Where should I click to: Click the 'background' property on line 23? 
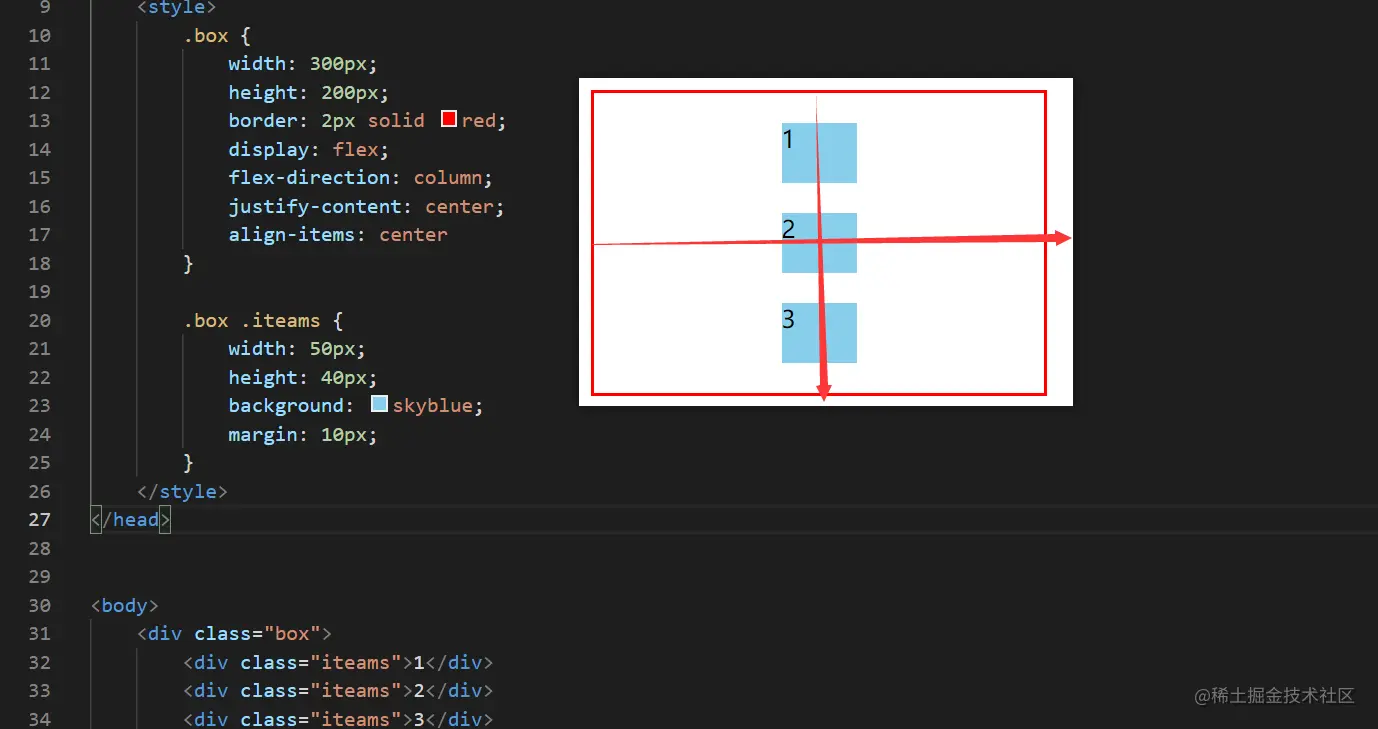pyautogui.click(x=286, y=405)
